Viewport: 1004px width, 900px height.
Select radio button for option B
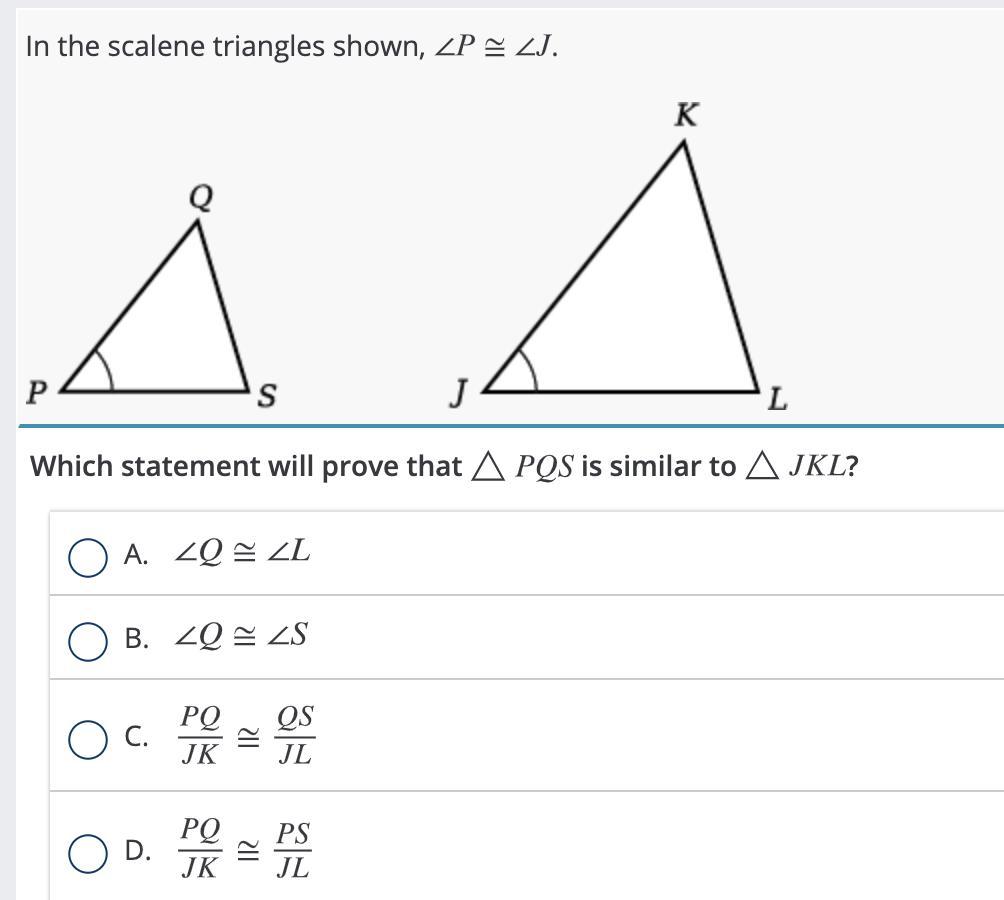point(88,641)
